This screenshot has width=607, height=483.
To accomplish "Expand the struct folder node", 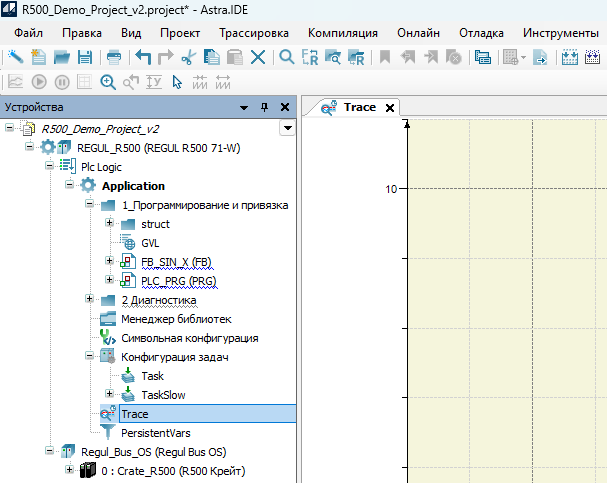I will coord(109,224).
